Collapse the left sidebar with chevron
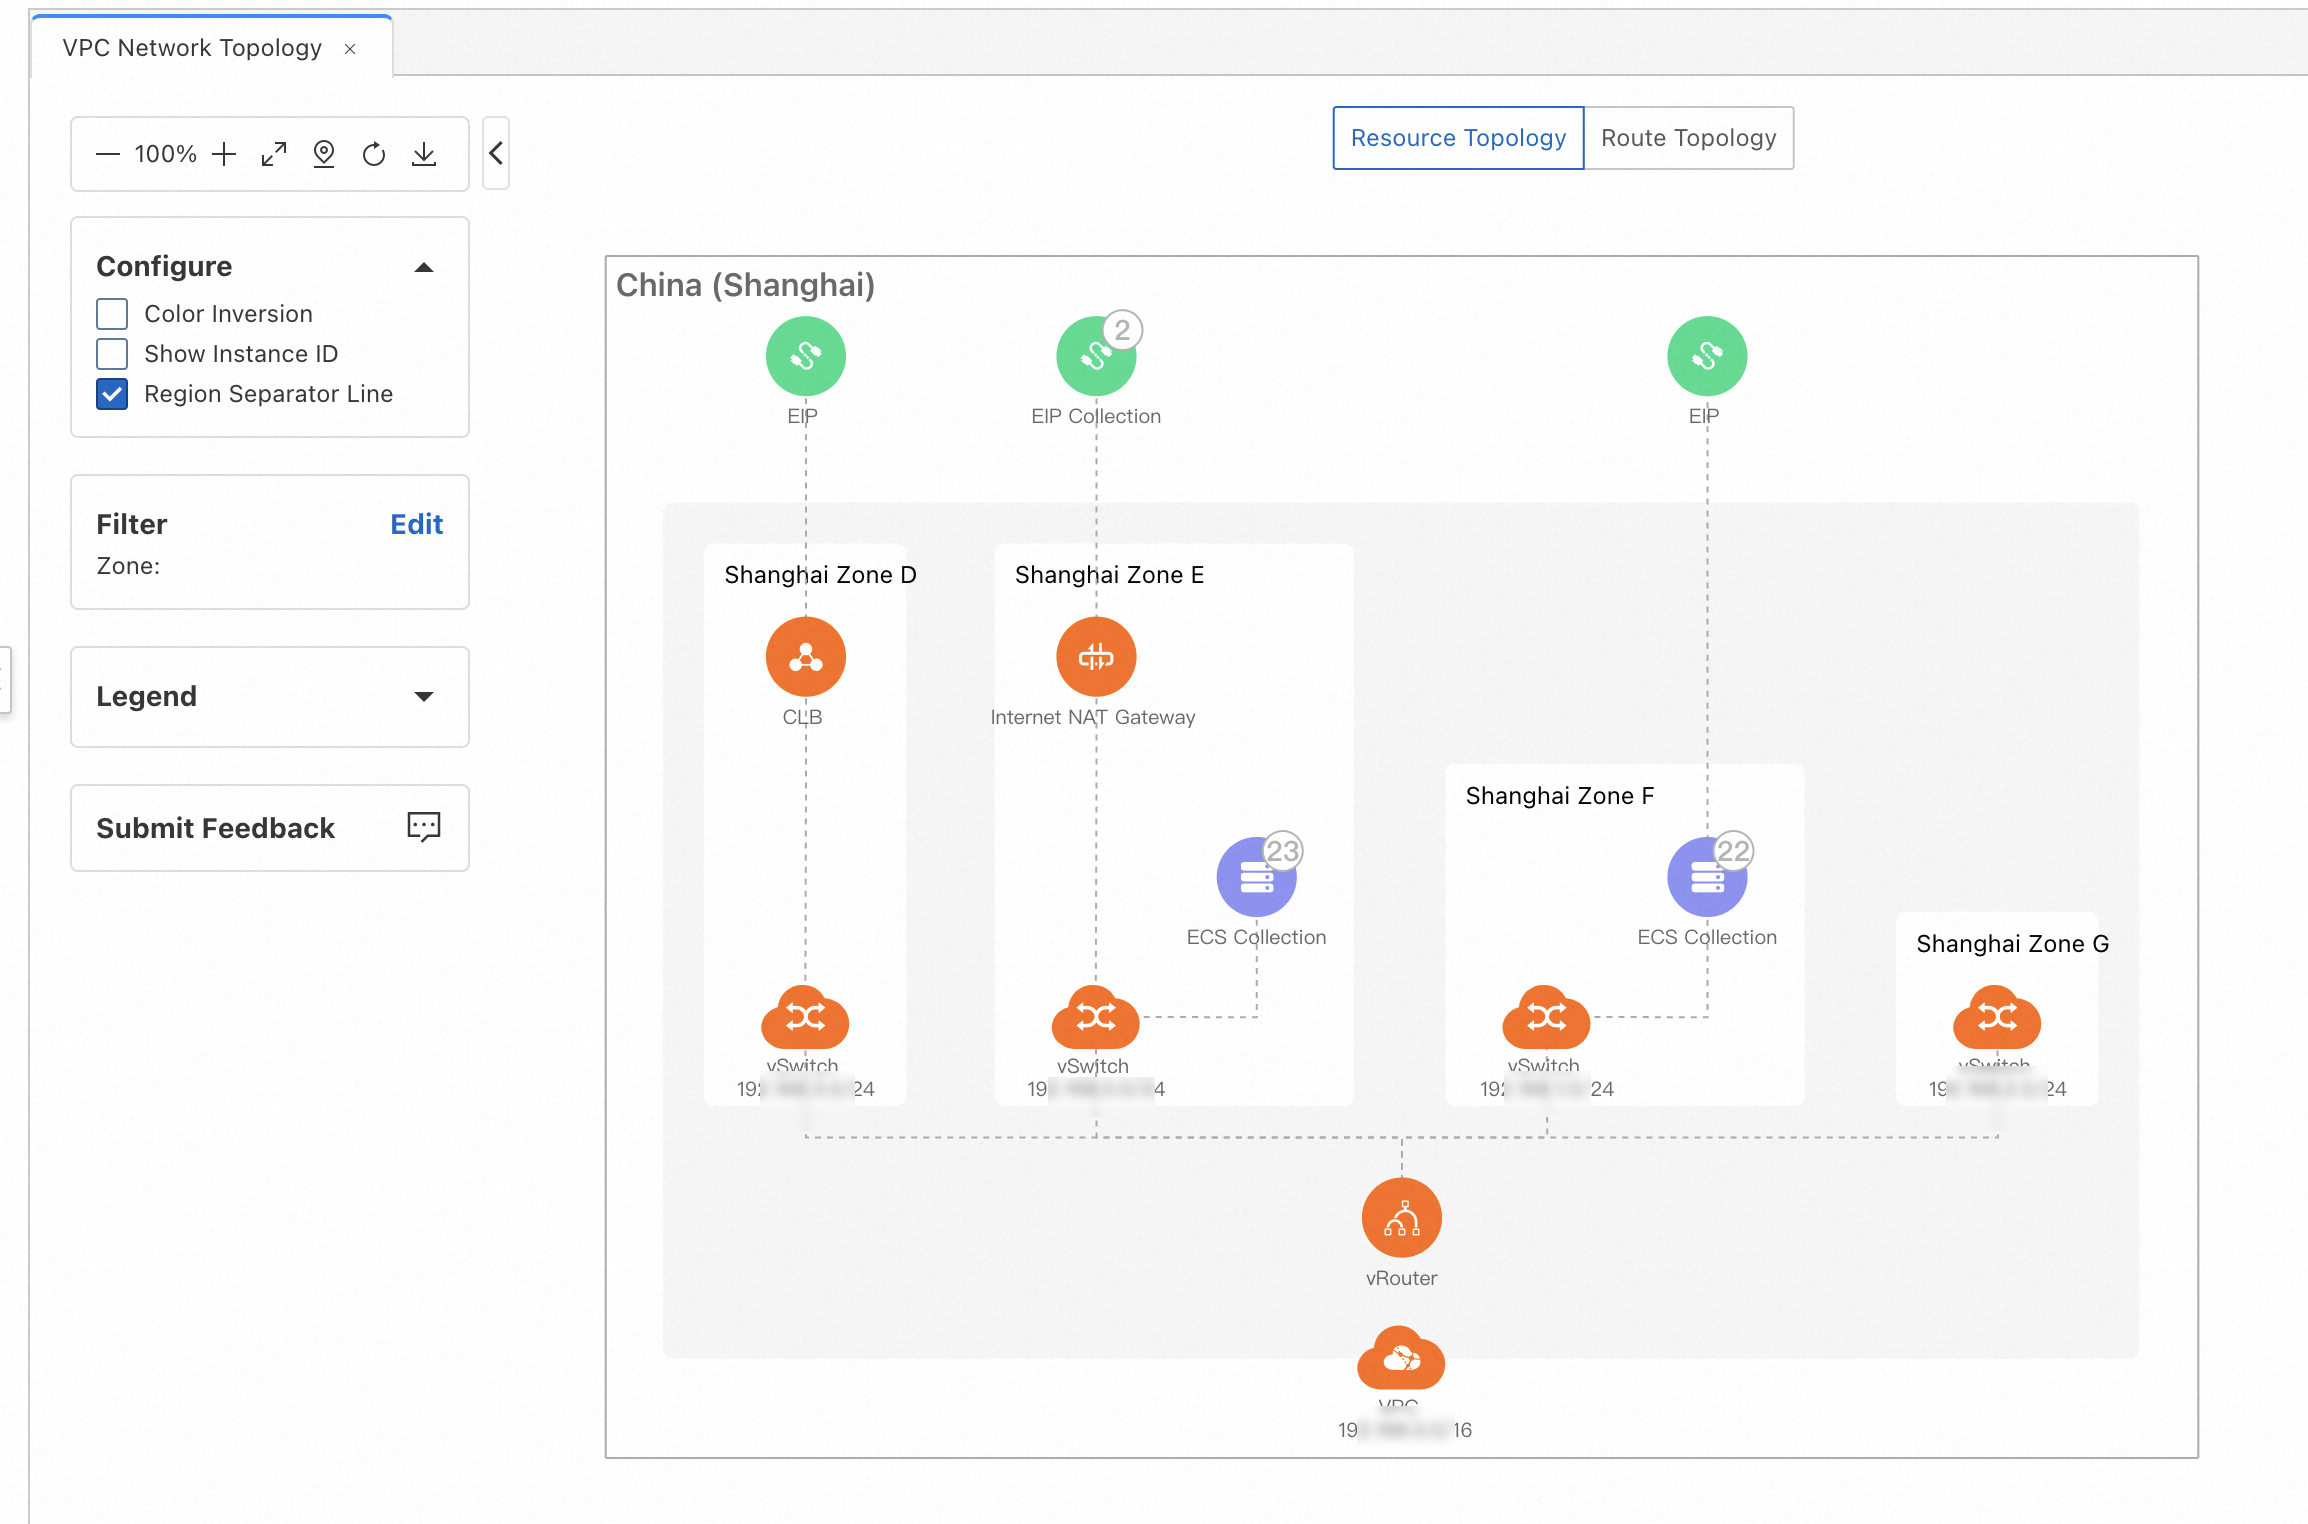The image size is (2308, 1524). click(496, 154)
